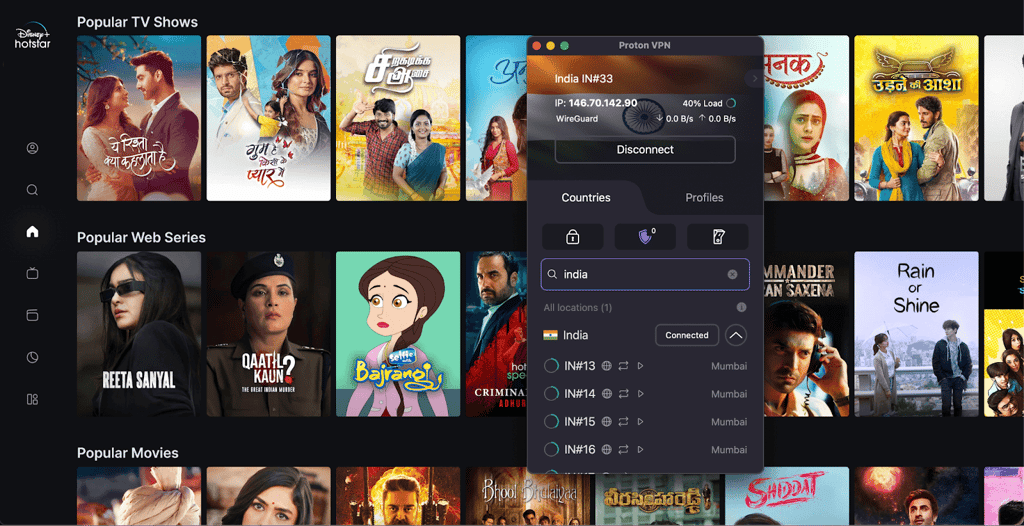The height and width of the screenshot is (526, 1024).
Task: Go to Hotstar Home in sidebar
Action: pos(32,231)
